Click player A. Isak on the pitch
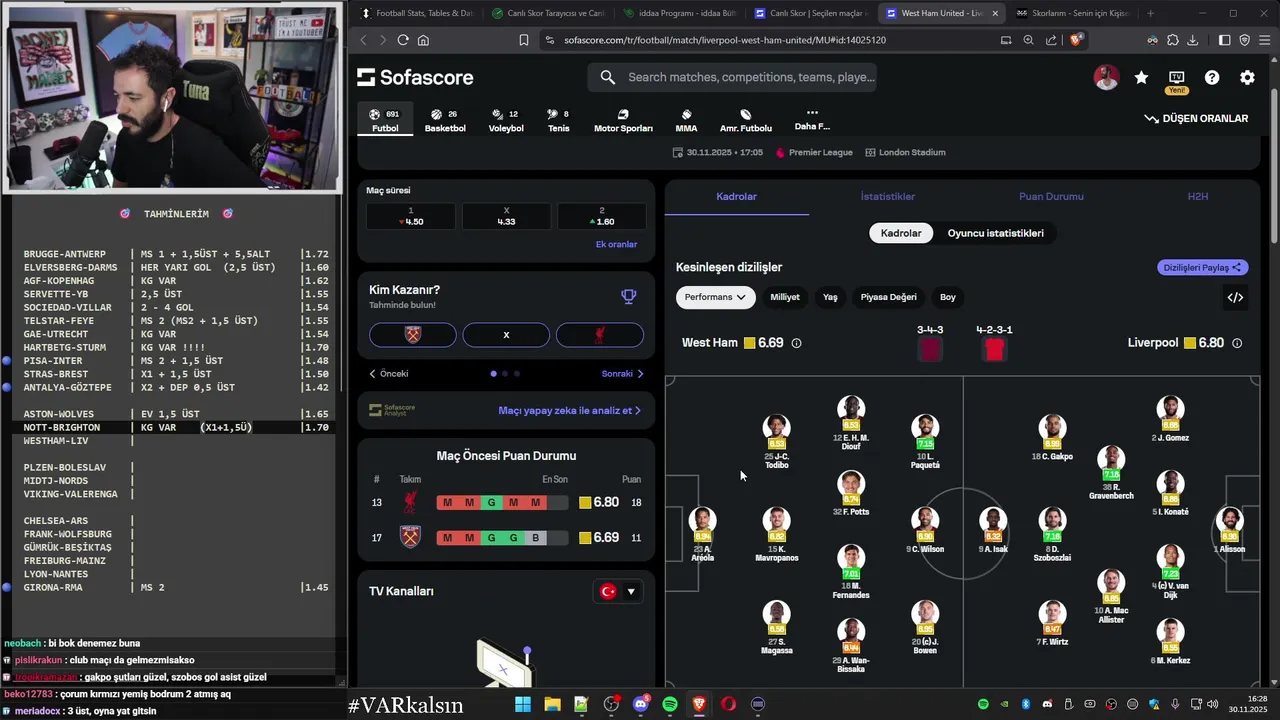Viewport: 1280px width, 720px height. coord(993,529)
